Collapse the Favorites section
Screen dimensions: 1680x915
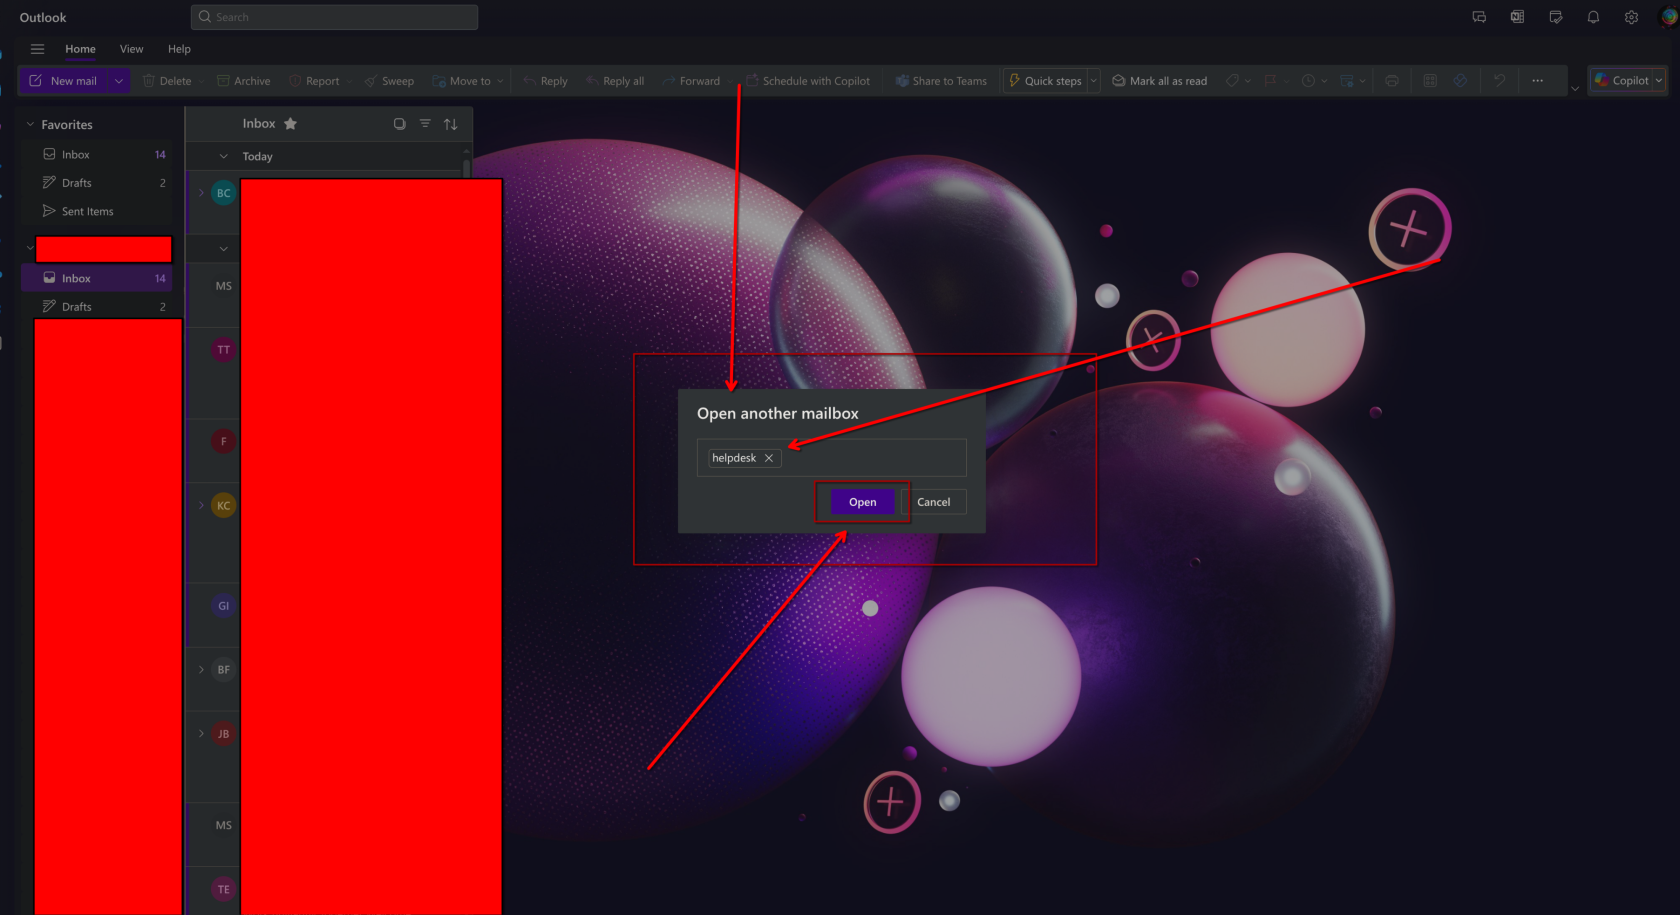pos(30,125)
